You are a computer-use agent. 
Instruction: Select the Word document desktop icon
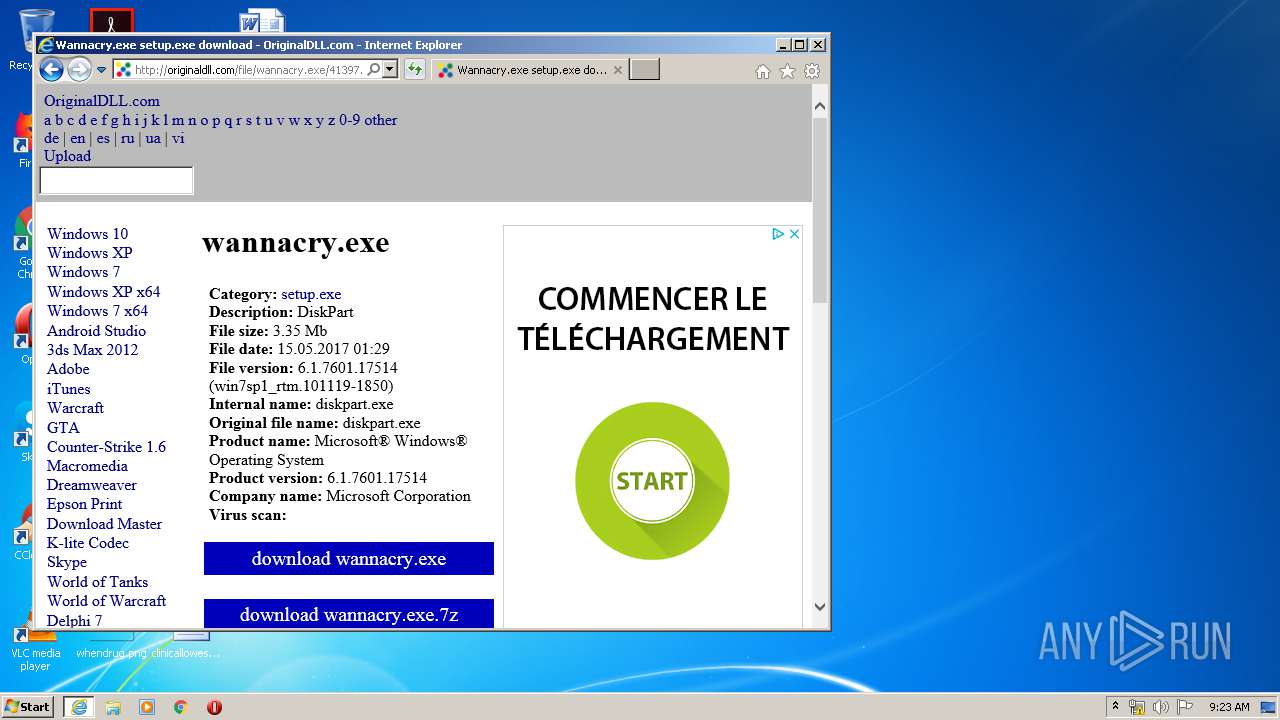(262, 21)
